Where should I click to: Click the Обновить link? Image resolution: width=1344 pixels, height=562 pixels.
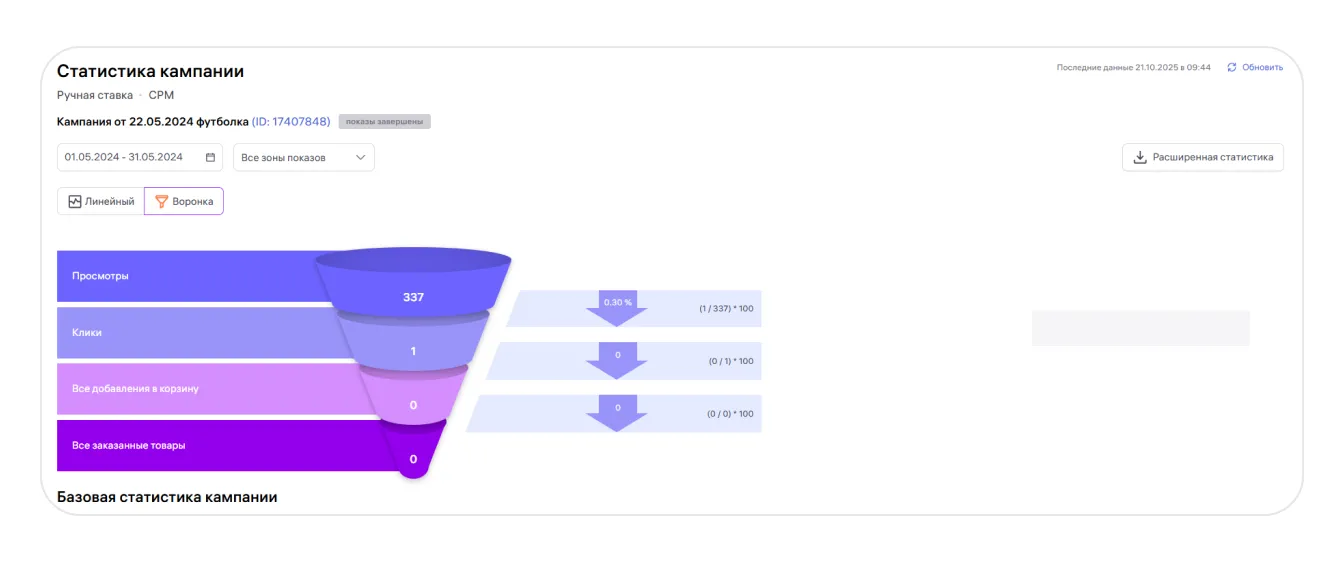[1262, 68]
